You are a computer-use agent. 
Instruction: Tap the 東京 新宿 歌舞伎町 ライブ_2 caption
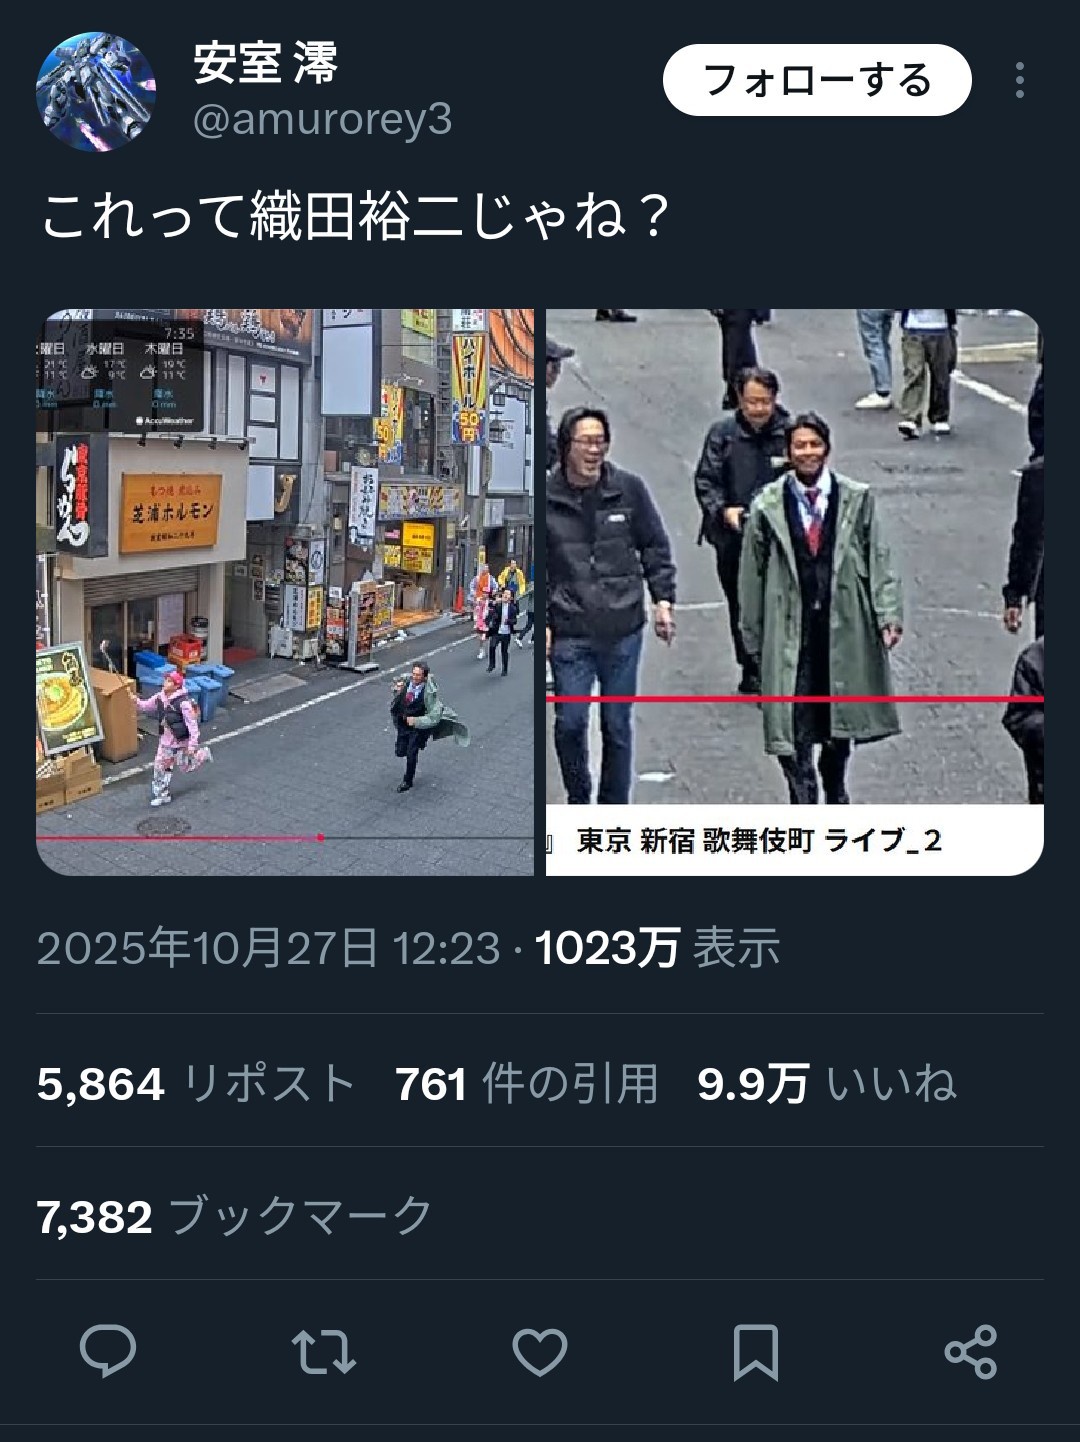(759, 840)
